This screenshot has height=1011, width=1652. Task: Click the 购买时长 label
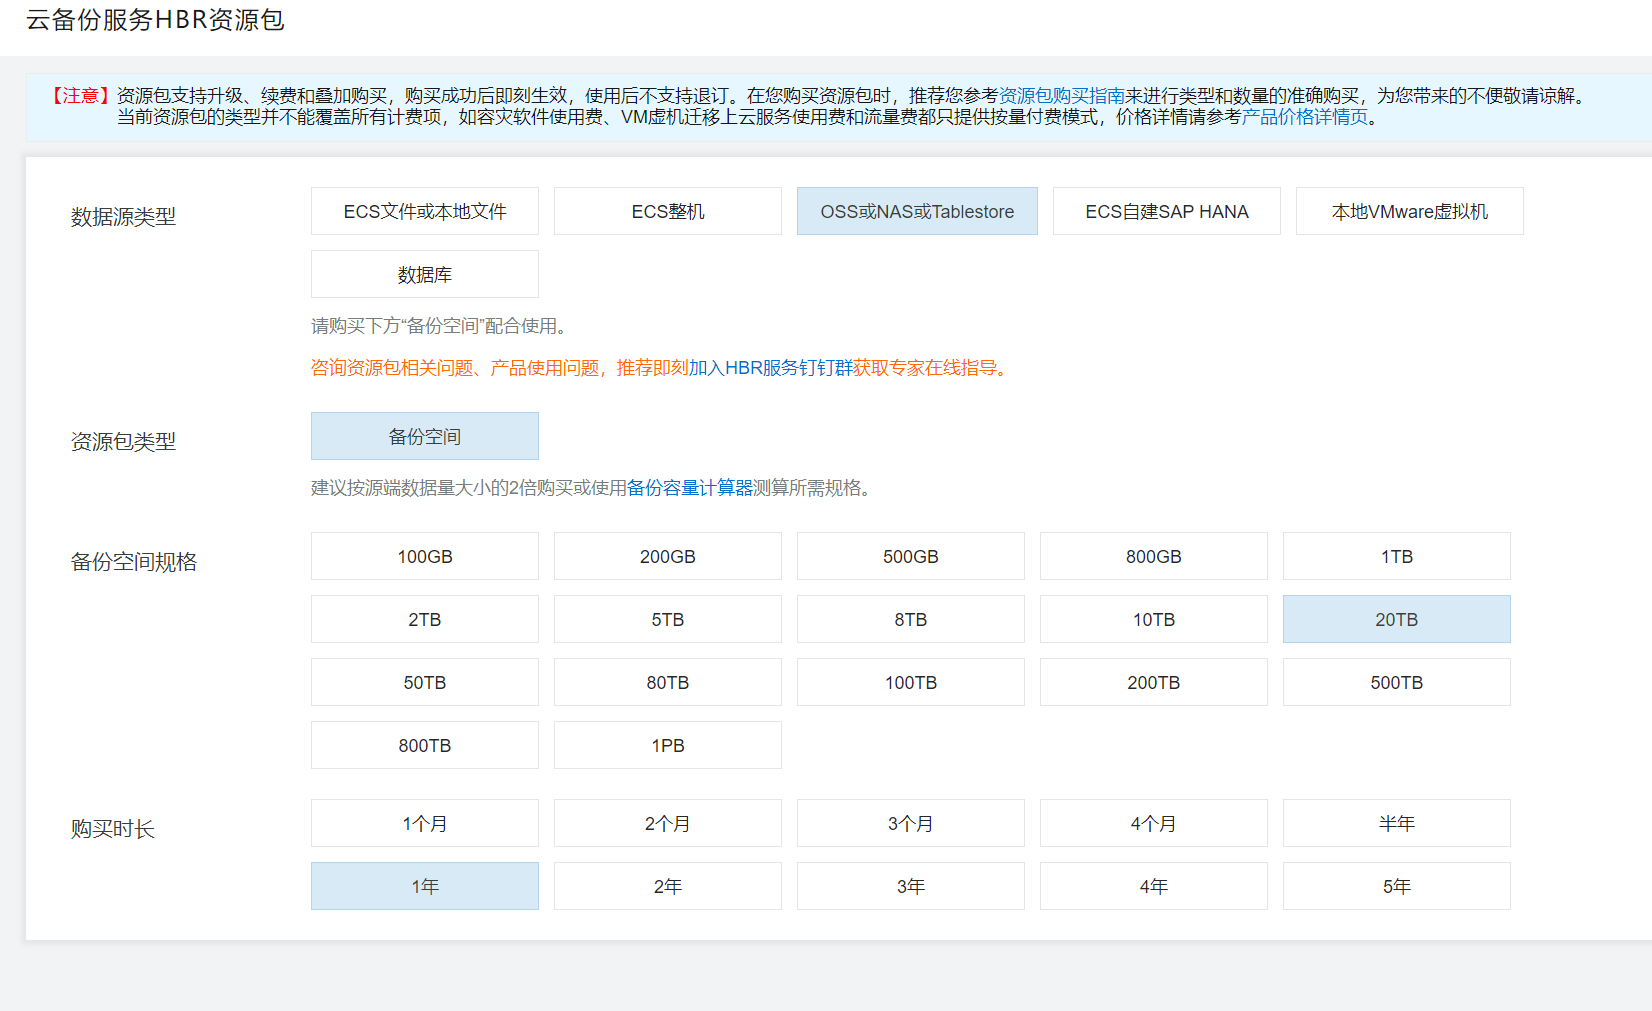(112, 829)
